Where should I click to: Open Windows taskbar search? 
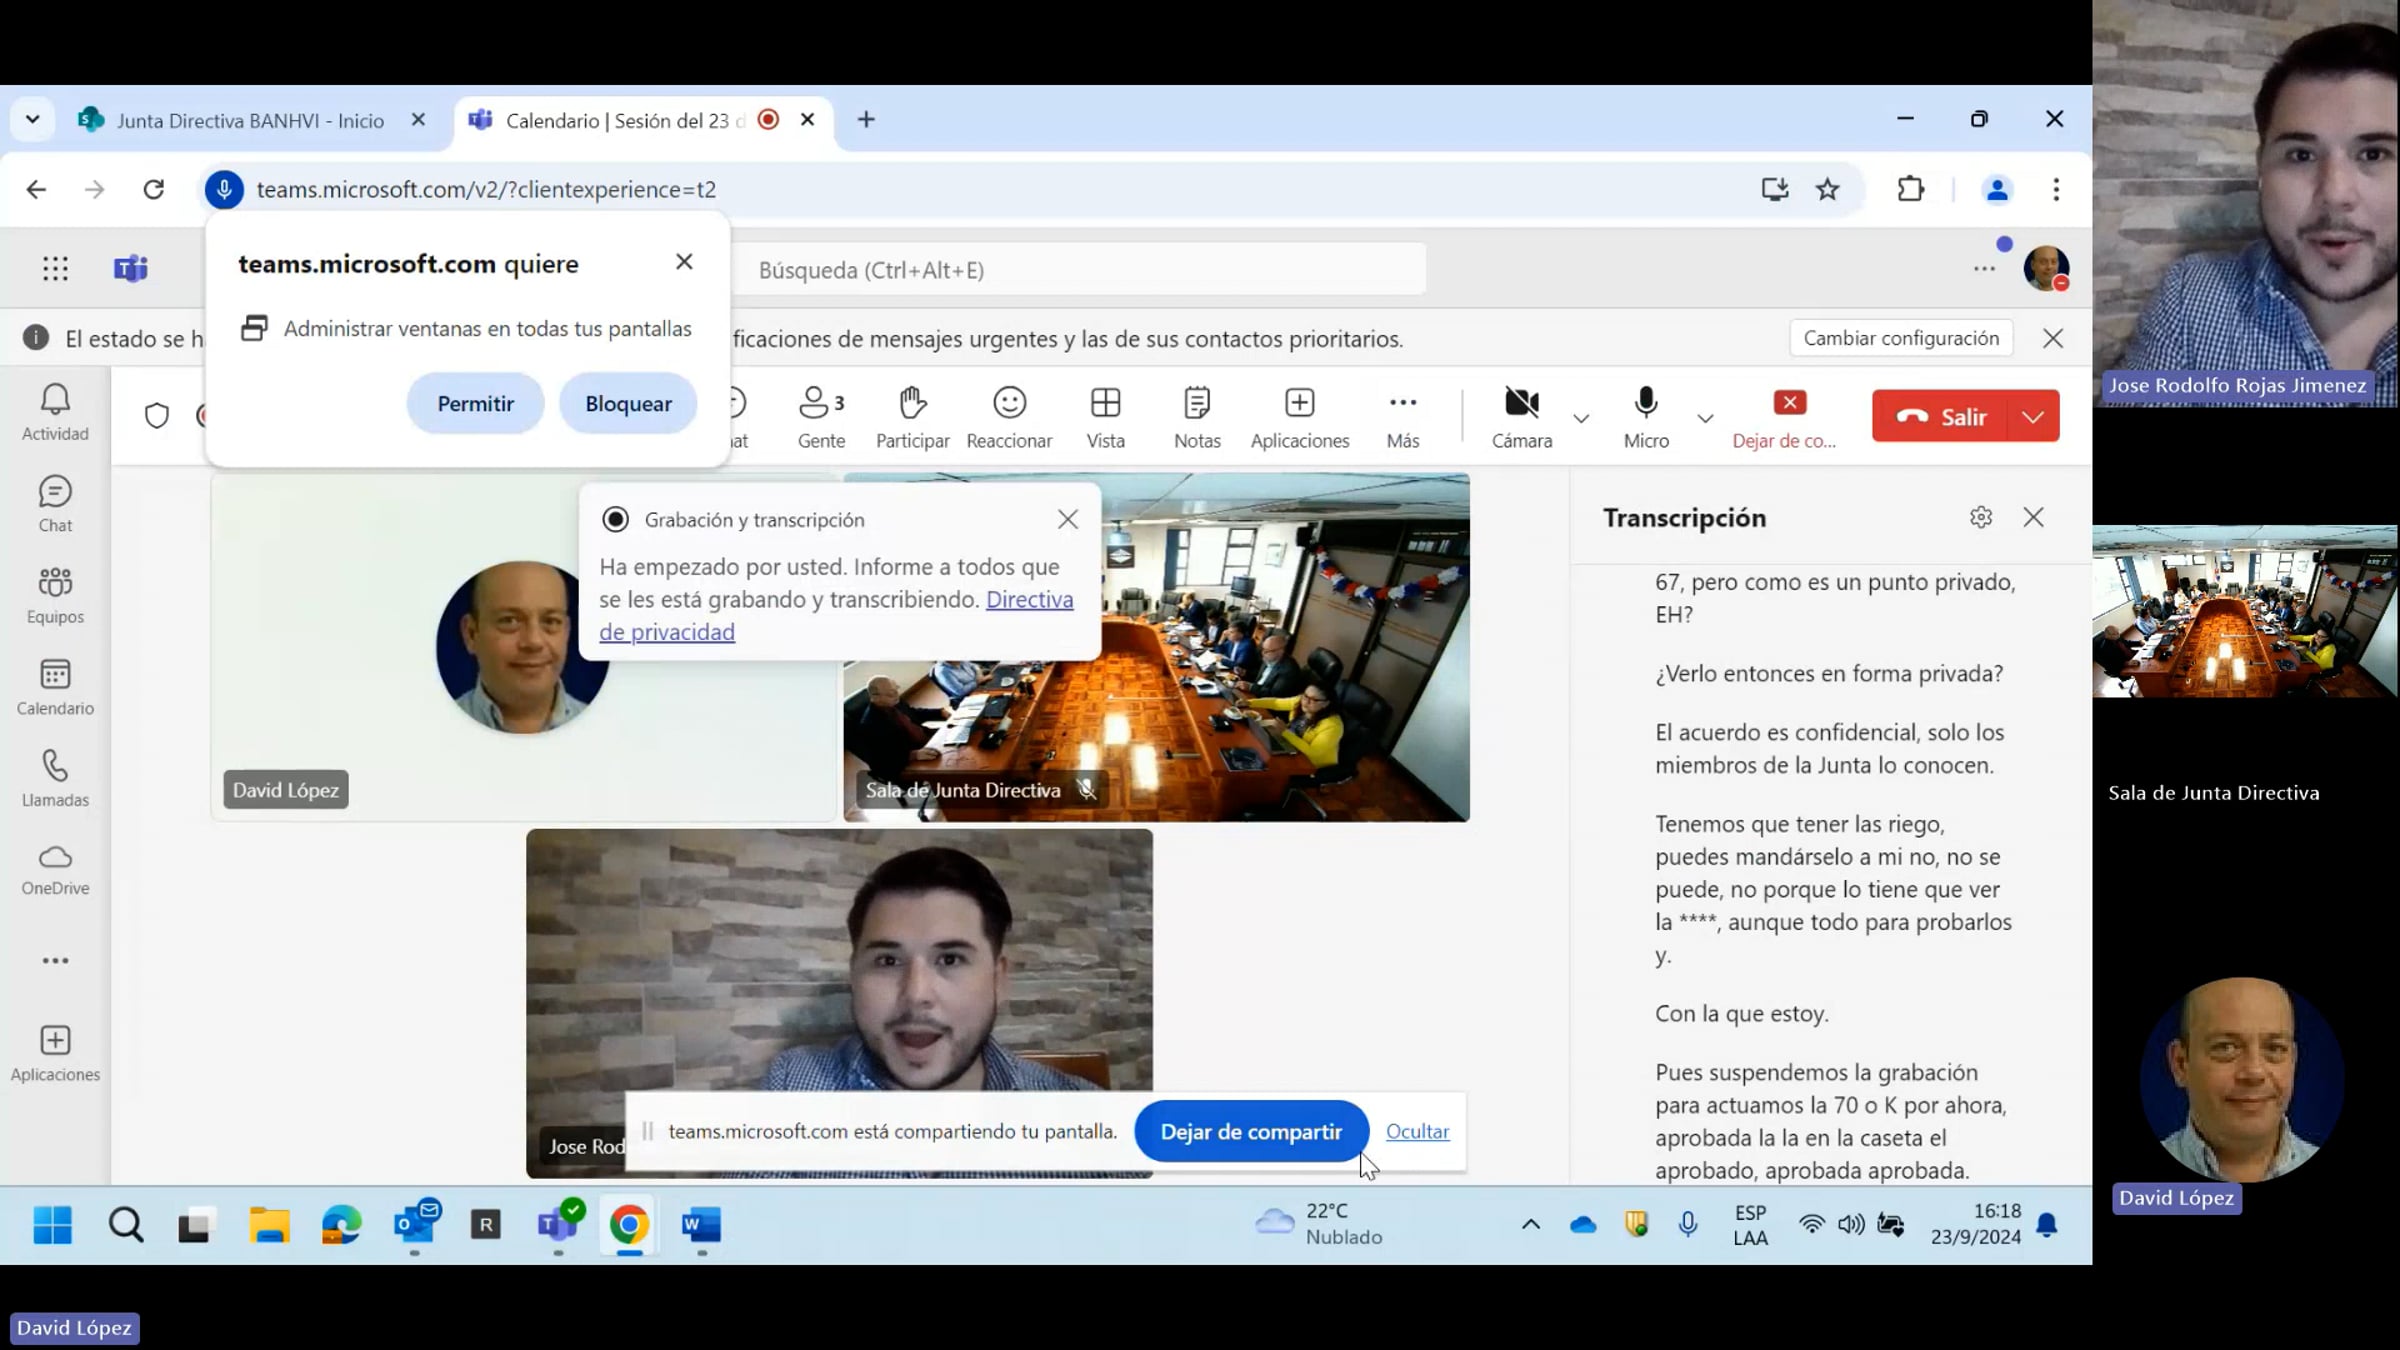pyautogui.click(x=126, y=1224)
